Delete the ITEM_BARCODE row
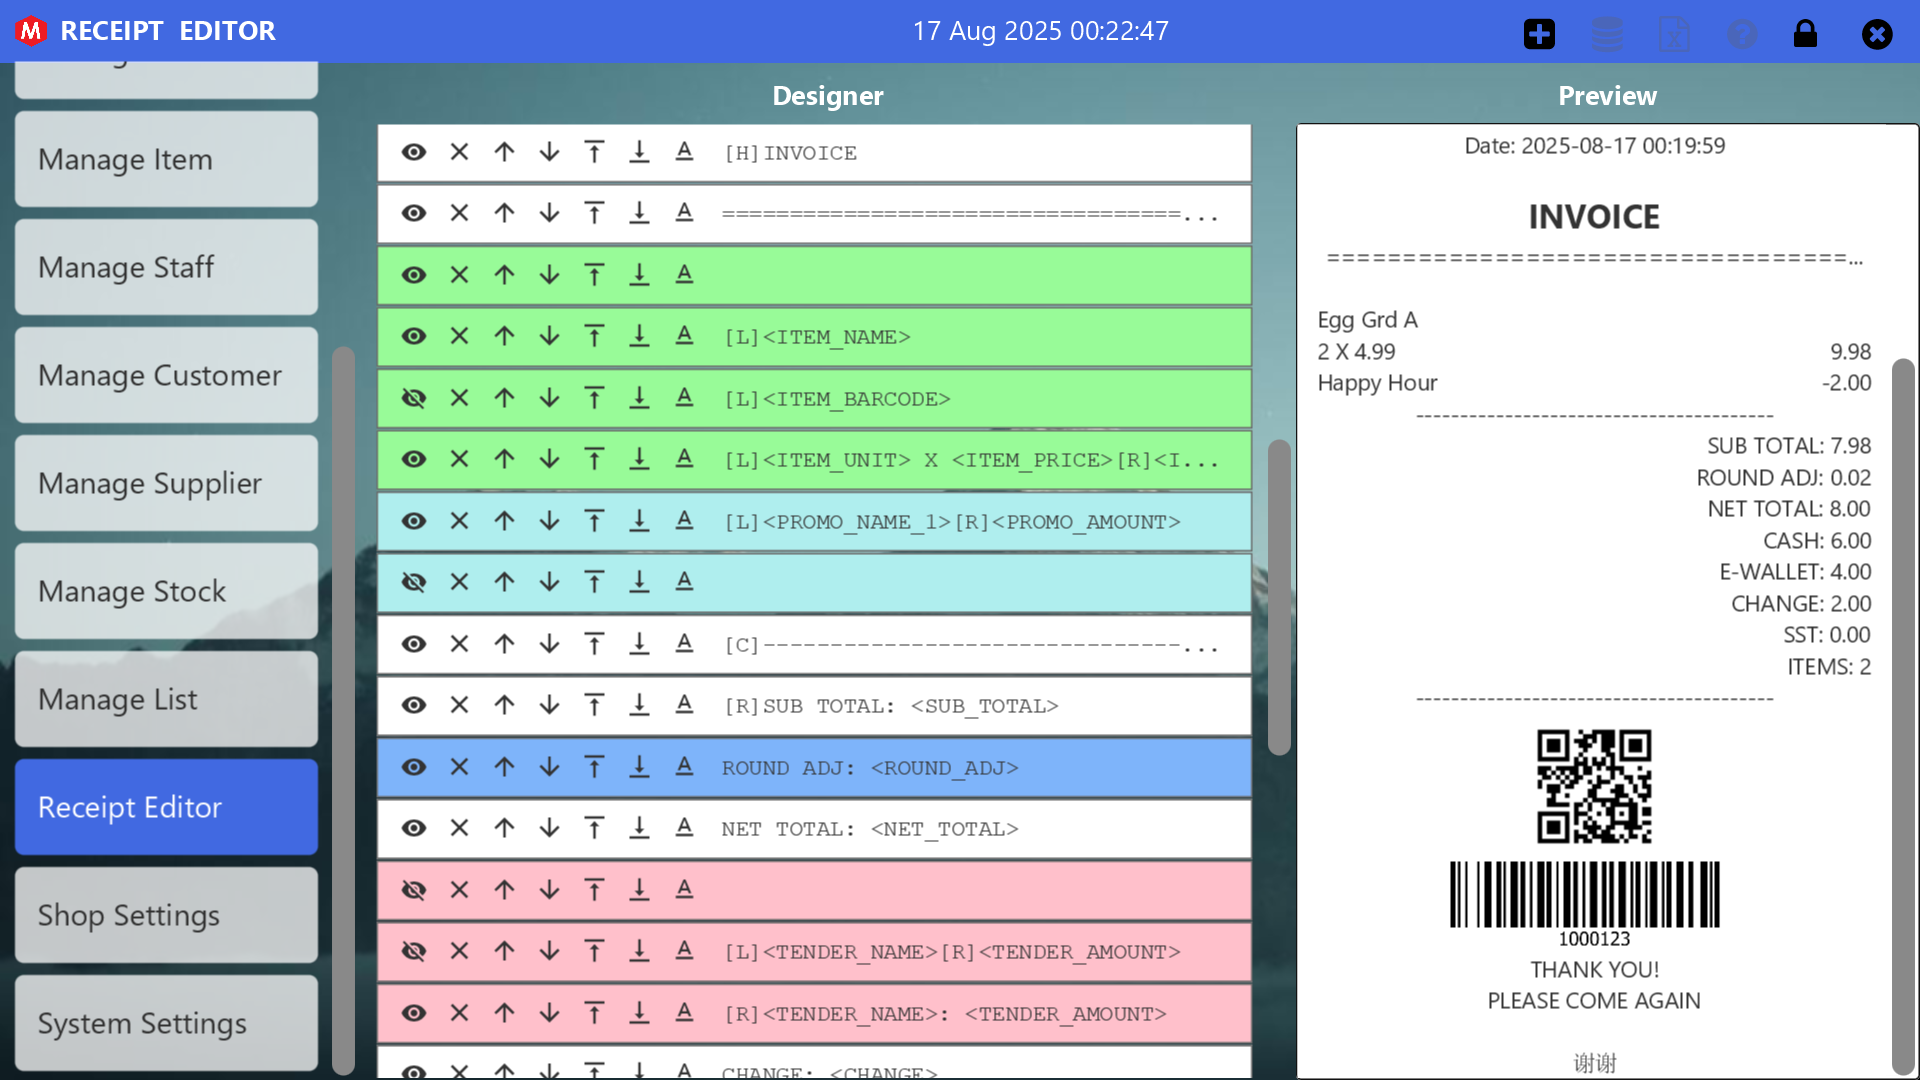 click(459, 398)
